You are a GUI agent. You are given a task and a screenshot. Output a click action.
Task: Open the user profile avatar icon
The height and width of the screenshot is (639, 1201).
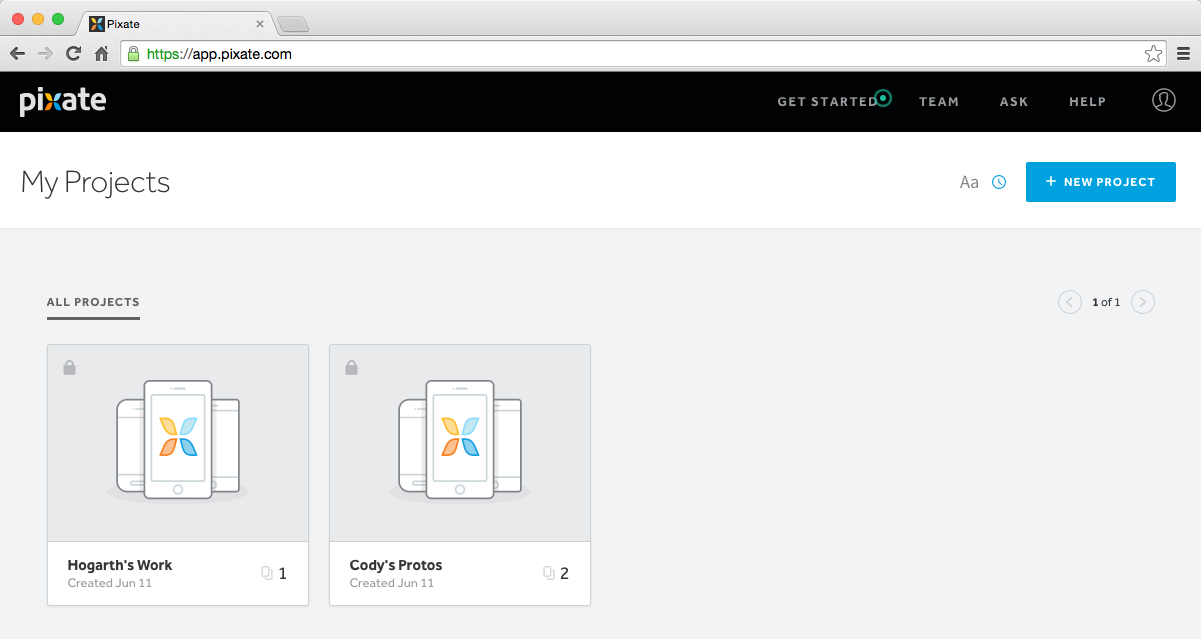(1163, 100)
